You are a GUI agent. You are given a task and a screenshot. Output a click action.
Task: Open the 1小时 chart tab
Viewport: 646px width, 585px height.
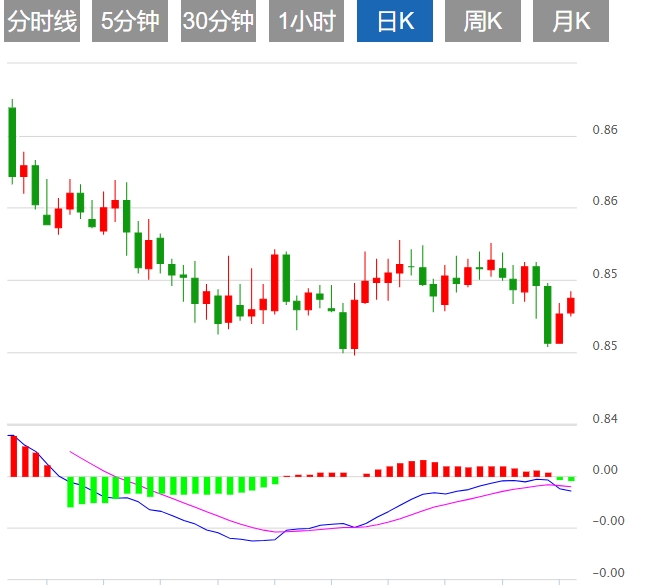point(307,21)
